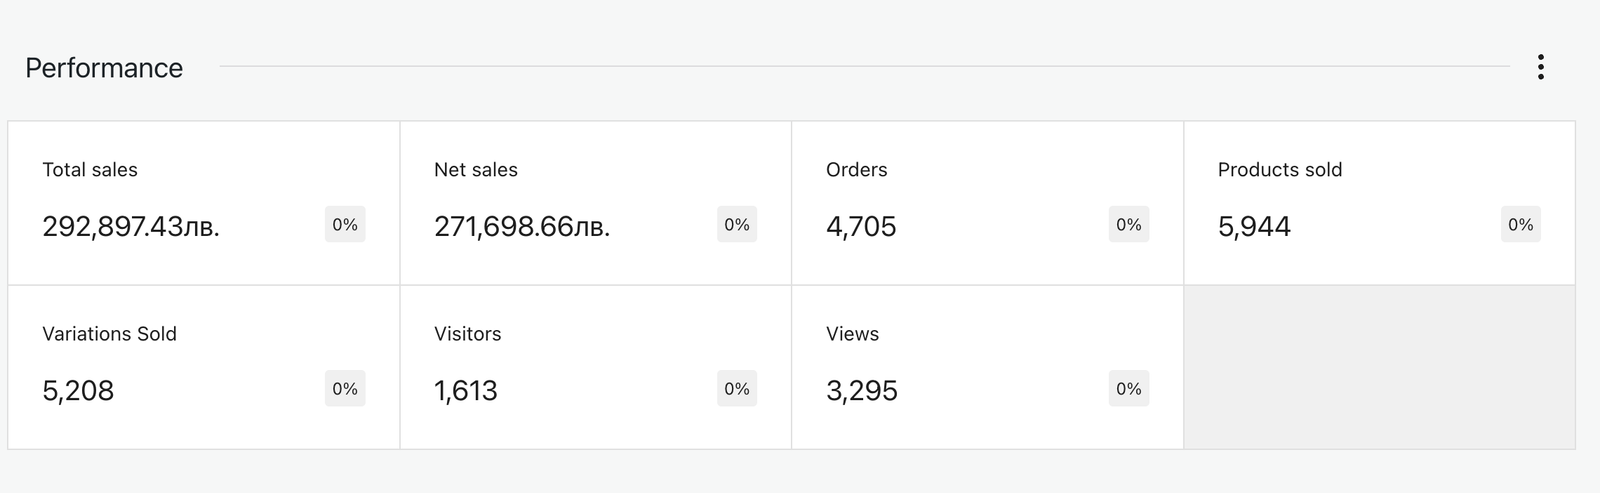Open the Products sold report card
The image size is (1600, 493).
pyautogui.click(x=1280, y=170)
